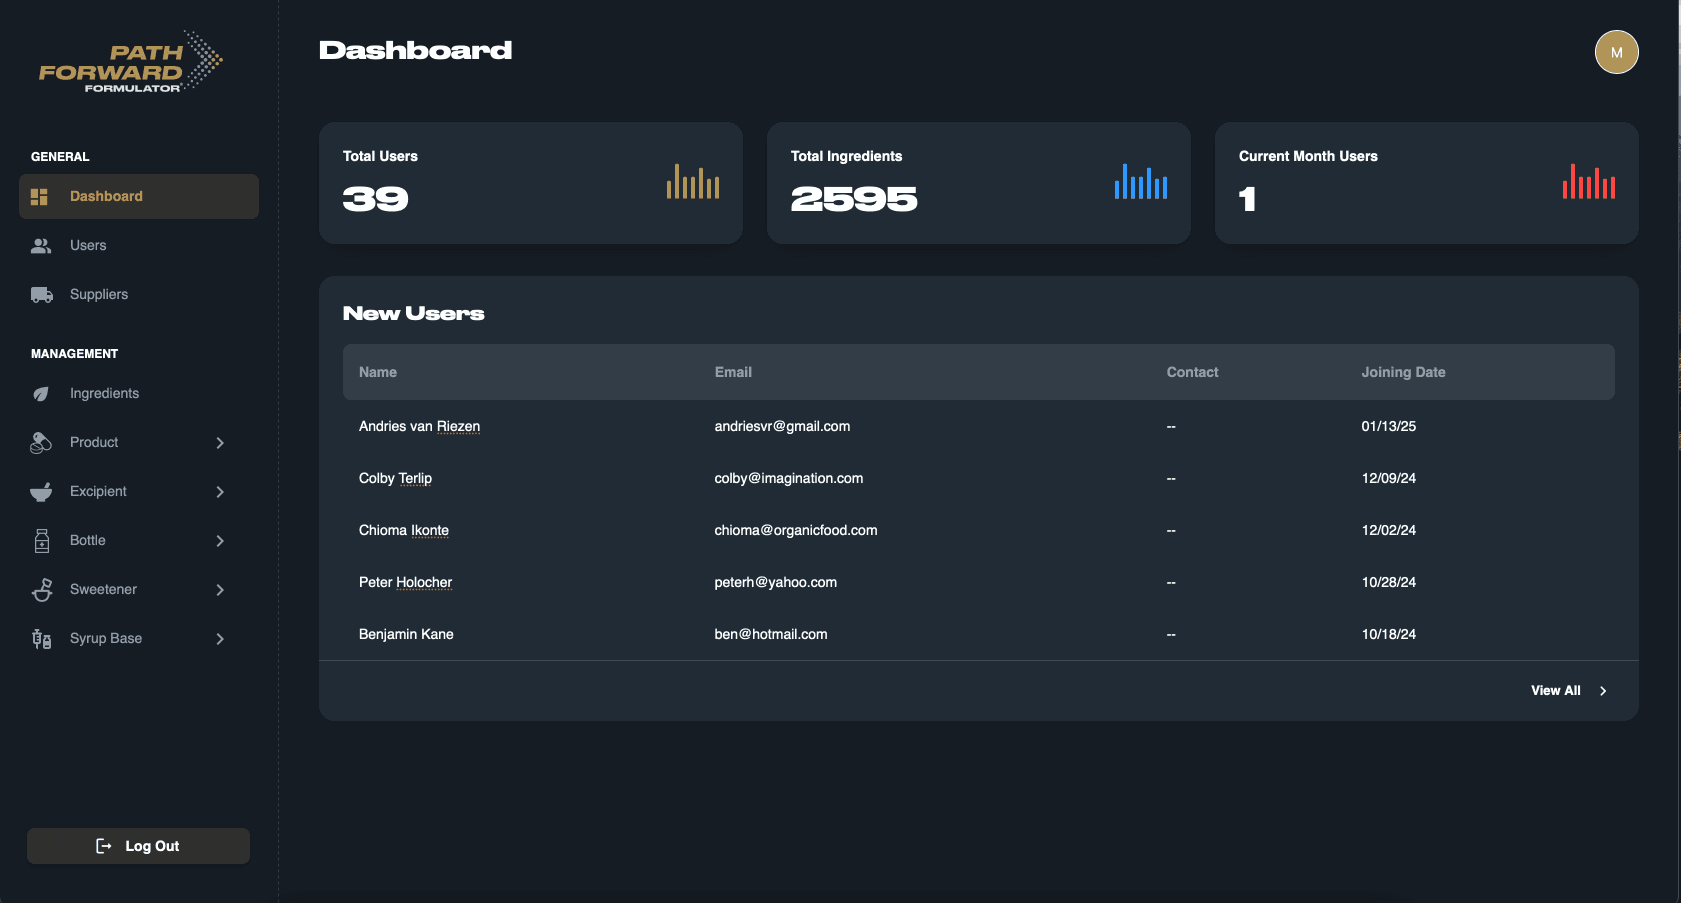Open the Suppliers menu item

99,295
